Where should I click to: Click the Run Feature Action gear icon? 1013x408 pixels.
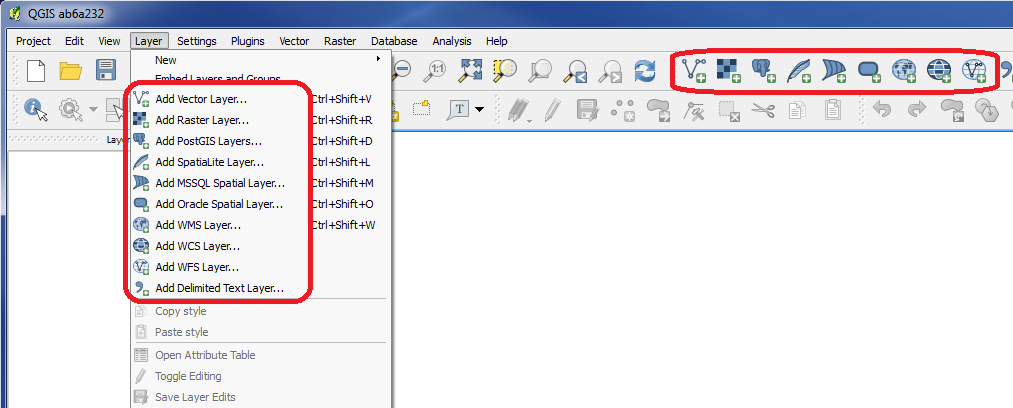71,109
